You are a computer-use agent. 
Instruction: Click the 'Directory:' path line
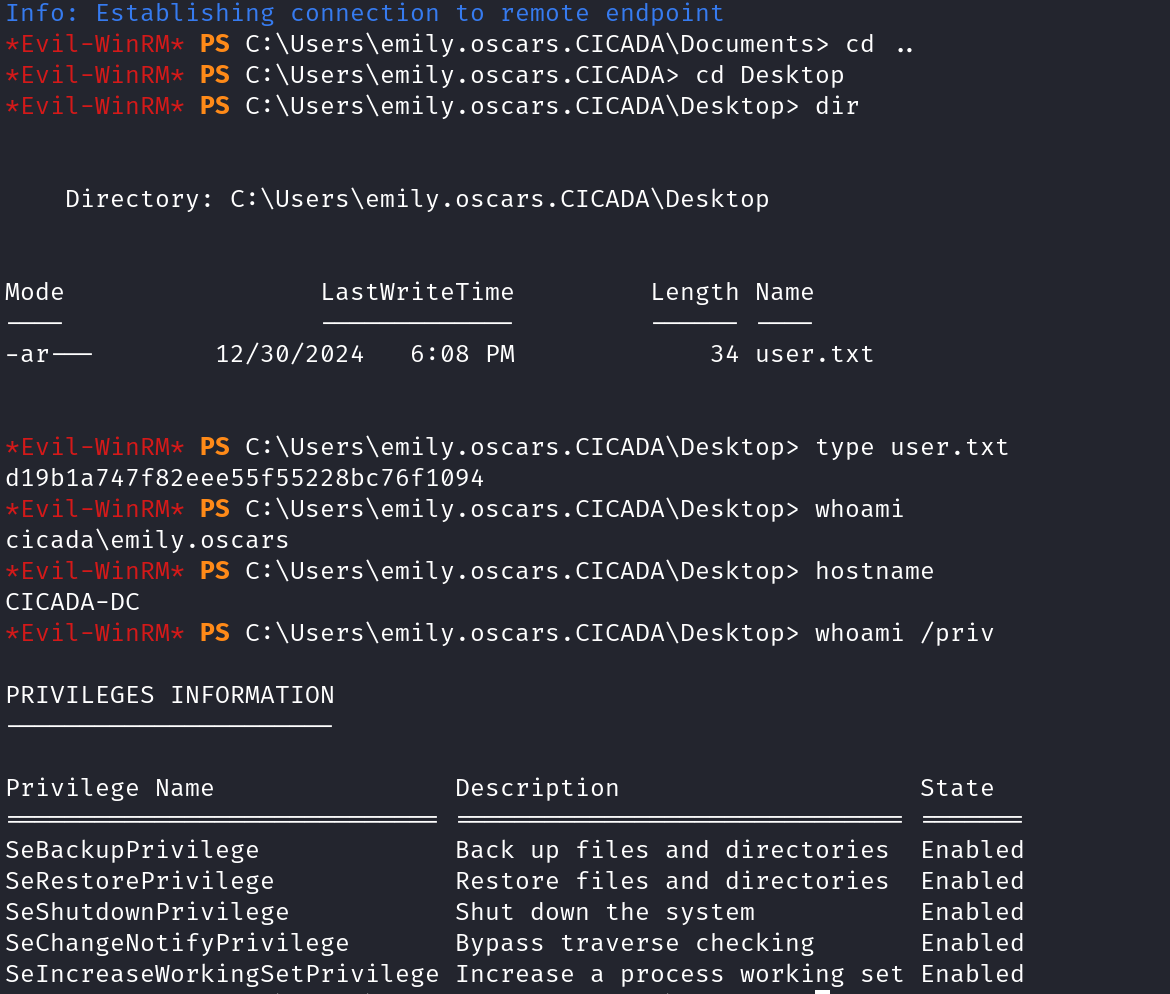pyautogui.click(x=417, y=199)
